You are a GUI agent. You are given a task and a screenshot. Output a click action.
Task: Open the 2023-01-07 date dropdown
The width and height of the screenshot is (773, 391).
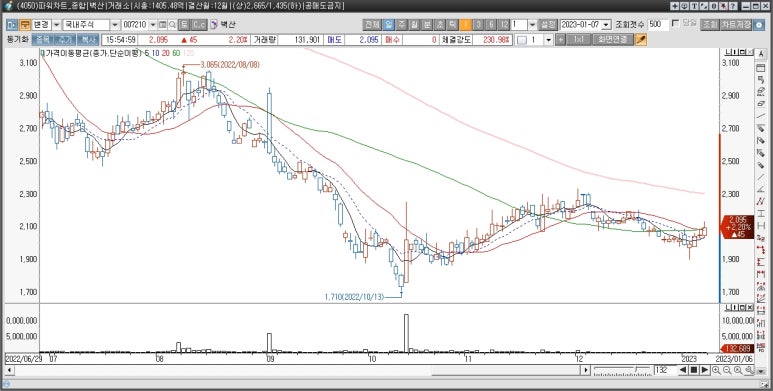606,25
